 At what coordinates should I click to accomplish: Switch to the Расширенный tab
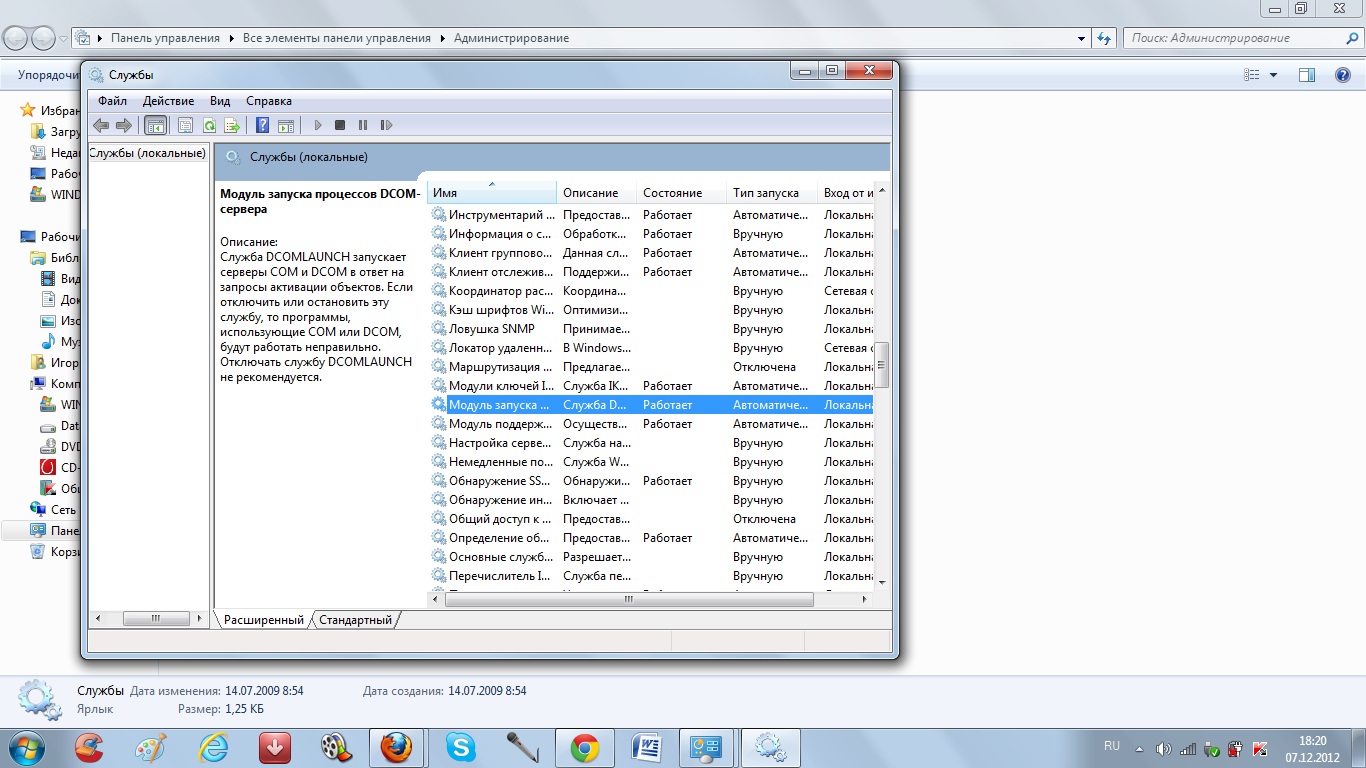pyautogui.click(x=263, y=620)
